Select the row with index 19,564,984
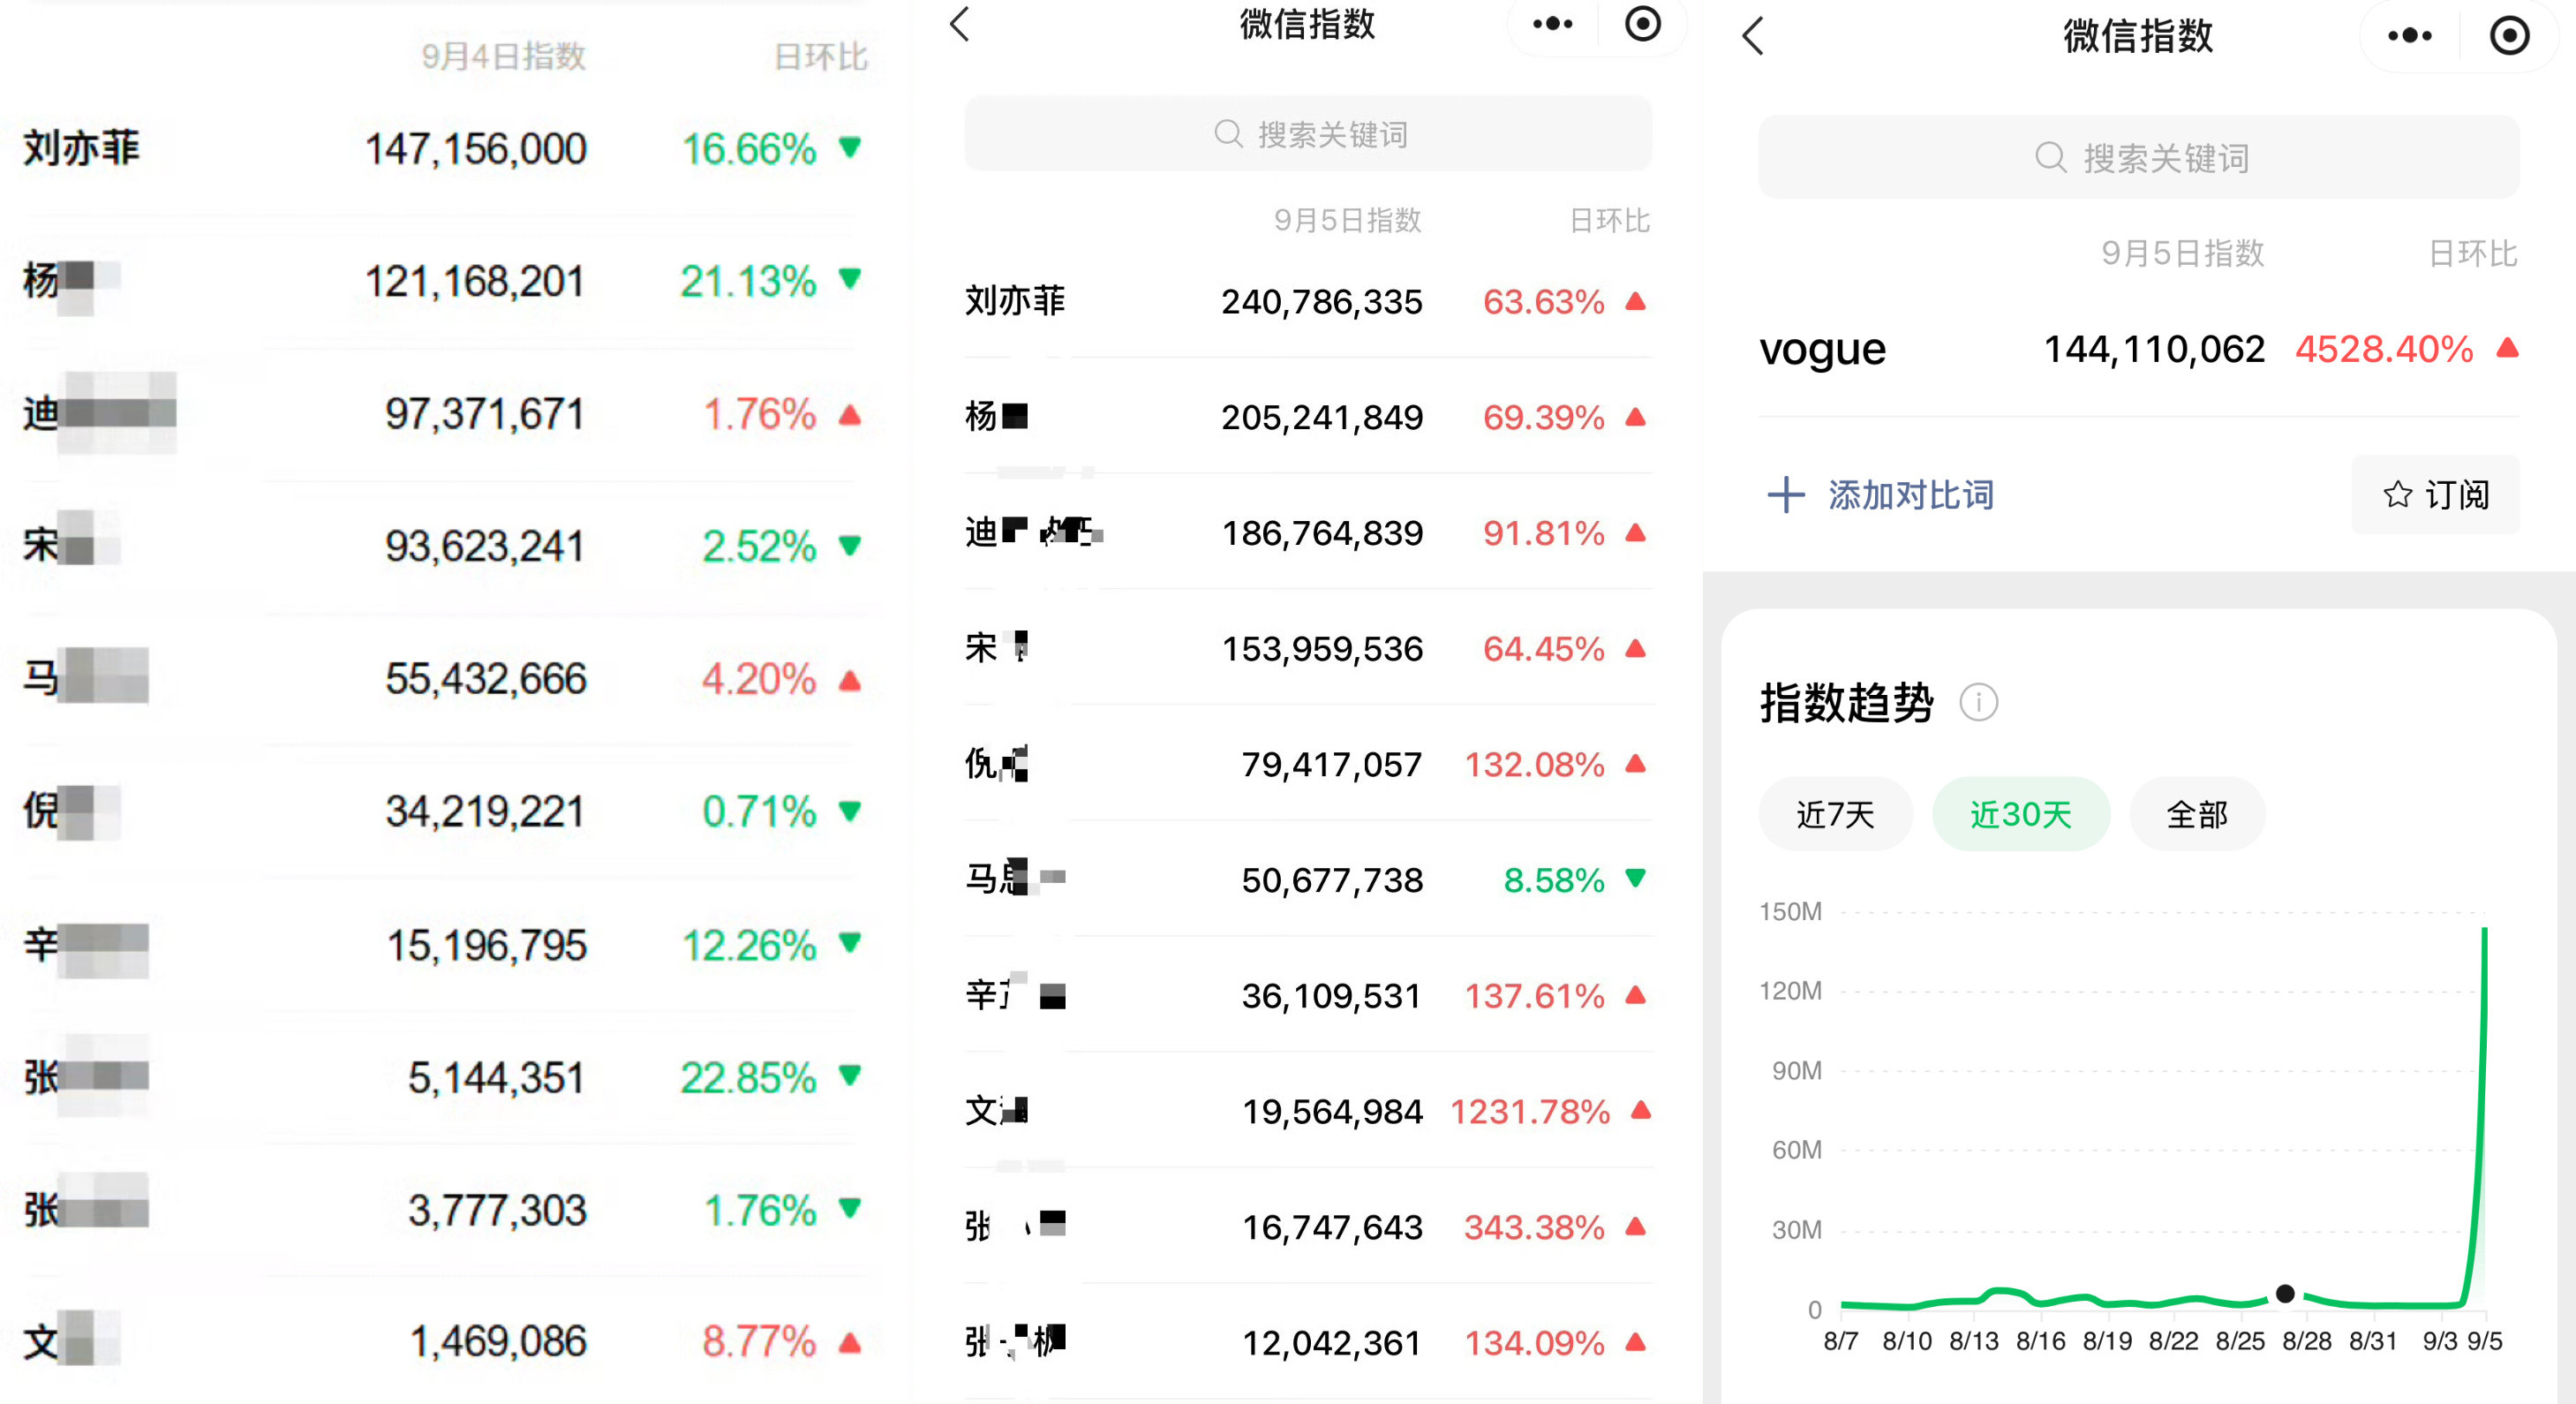 point(1308,1111)
